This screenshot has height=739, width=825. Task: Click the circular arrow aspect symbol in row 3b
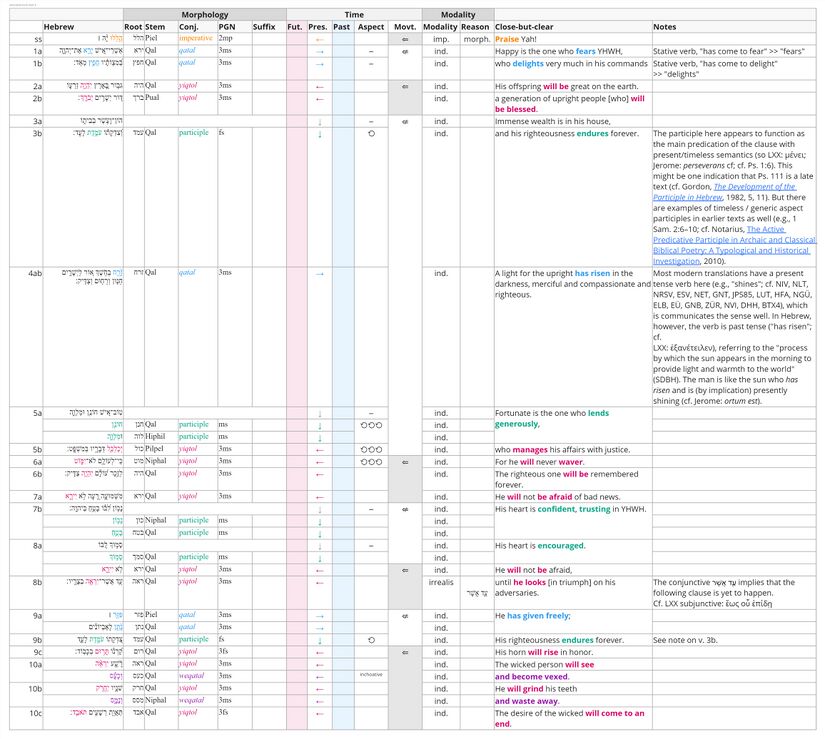click(371, 132)
